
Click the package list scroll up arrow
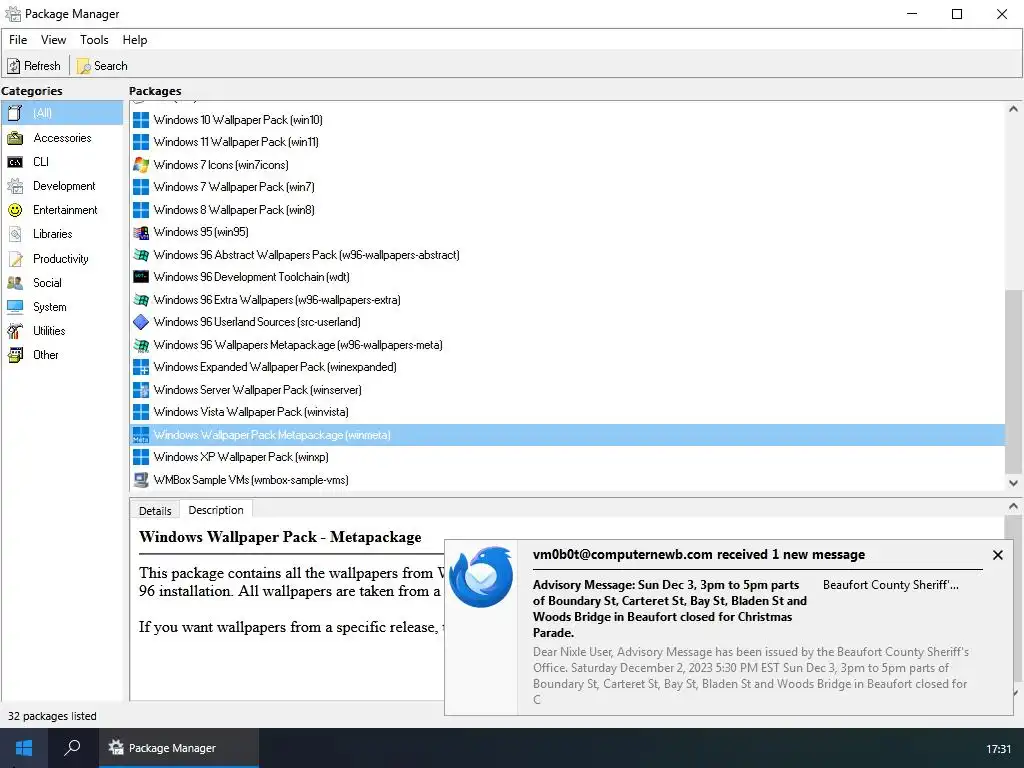tap(1013, 109)
